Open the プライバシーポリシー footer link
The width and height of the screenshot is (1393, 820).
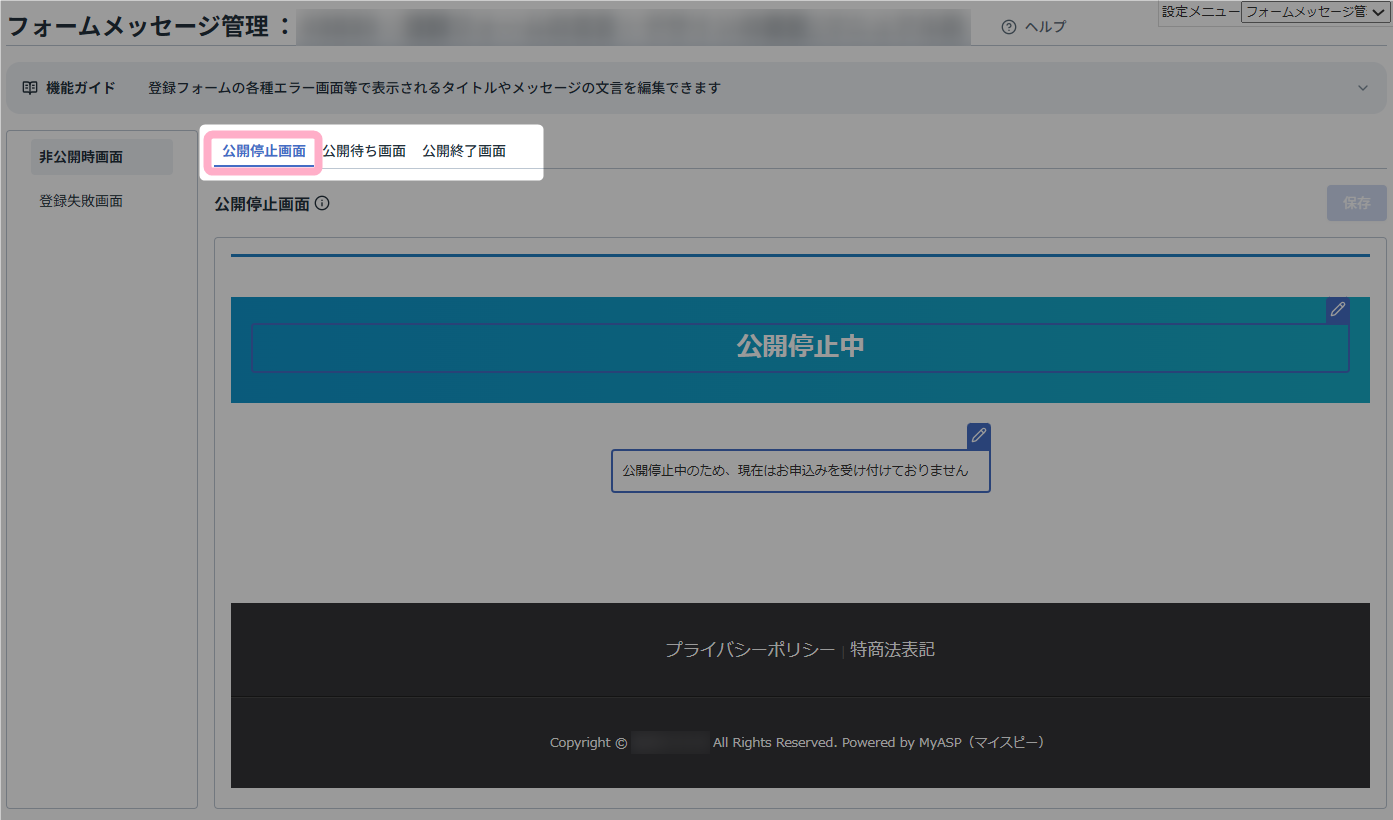pyautogui.click(x=750, y=650)
